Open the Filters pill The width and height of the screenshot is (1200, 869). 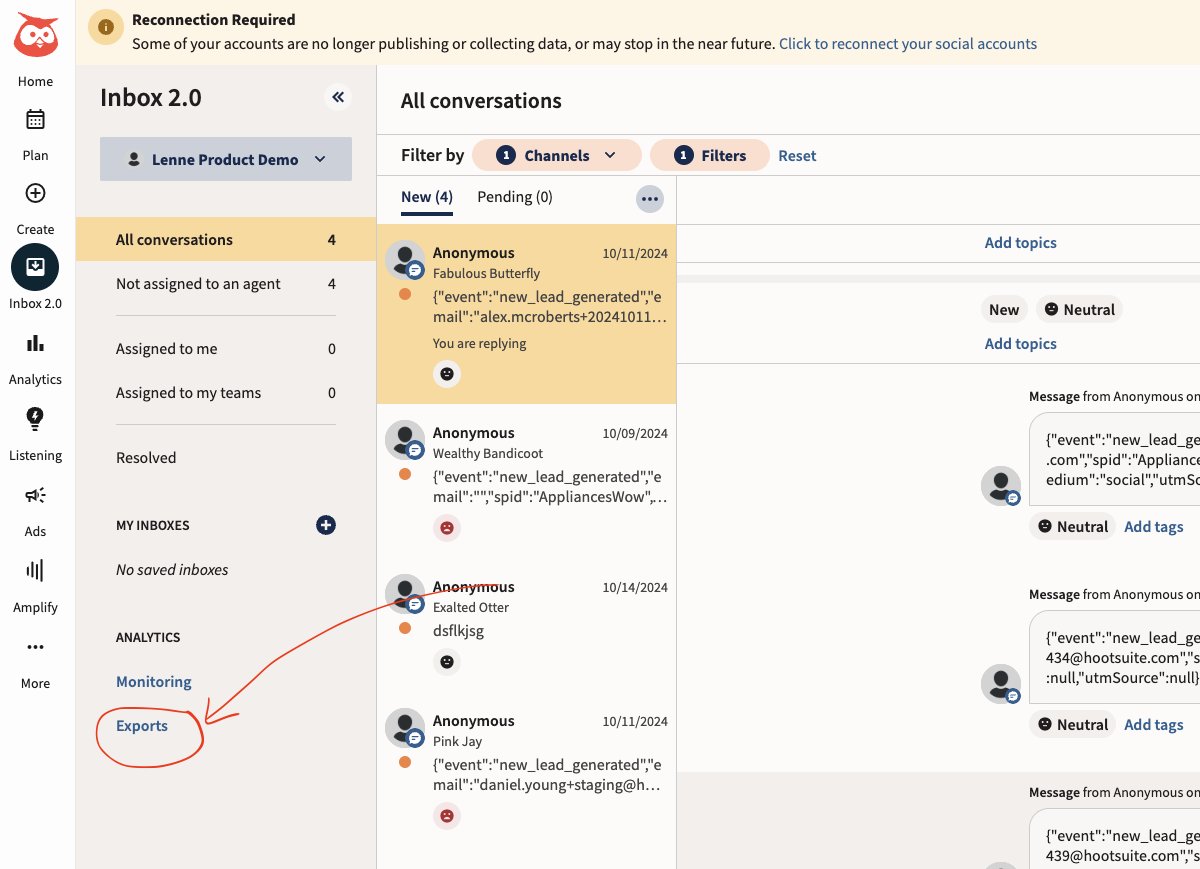pyautogui.click(x=710, y=155)
